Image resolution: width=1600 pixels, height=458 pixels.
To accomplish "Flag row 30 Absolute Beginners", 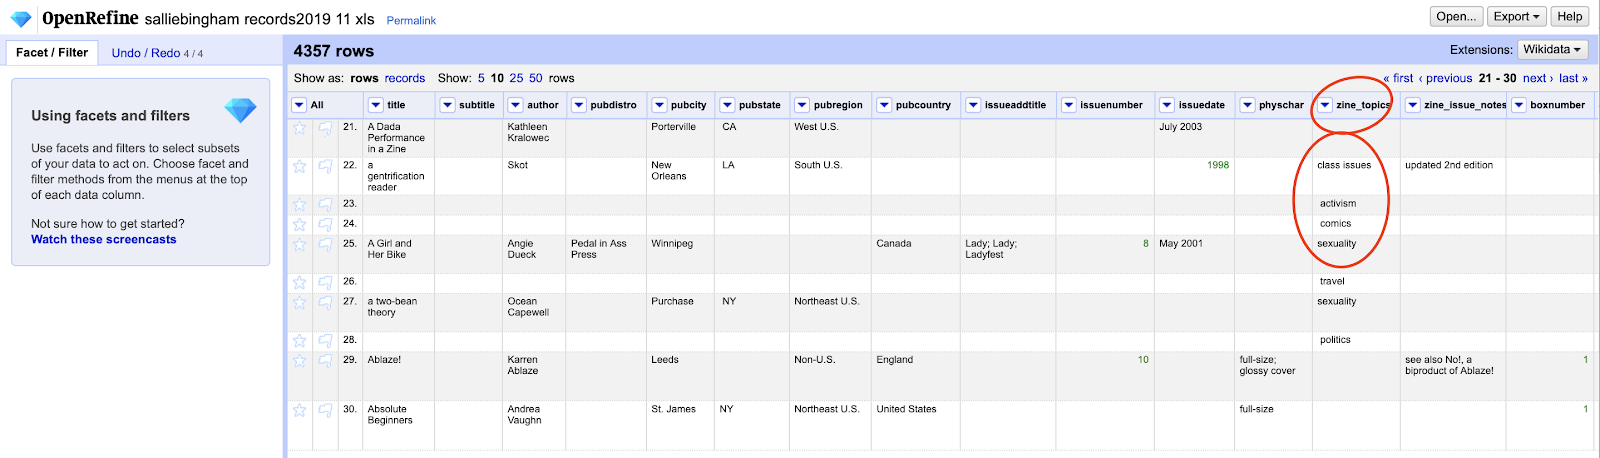I will (325, 410).
